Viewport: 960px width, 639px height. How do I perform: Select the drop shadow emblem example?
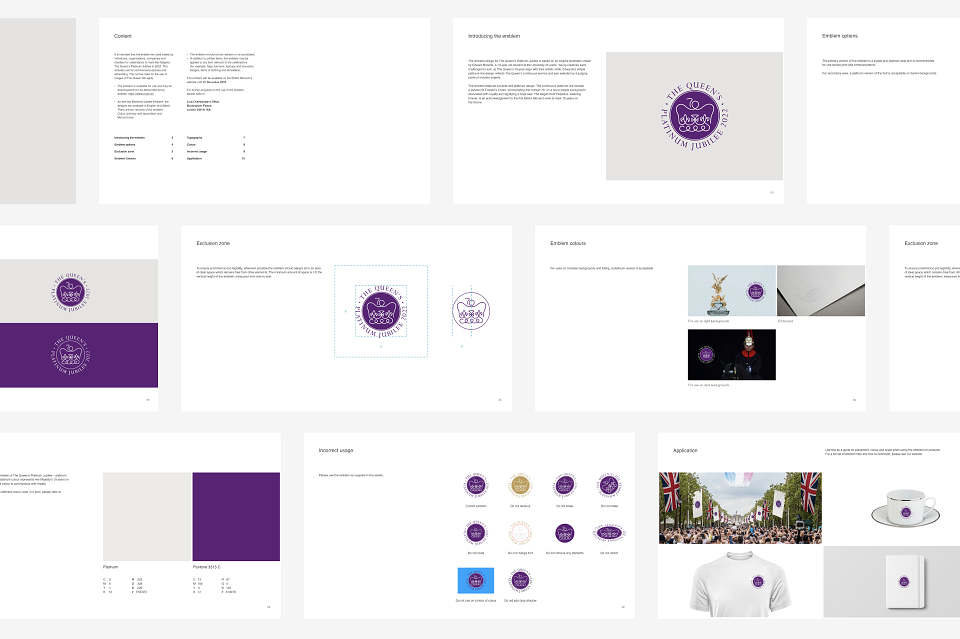click(520, 581)
